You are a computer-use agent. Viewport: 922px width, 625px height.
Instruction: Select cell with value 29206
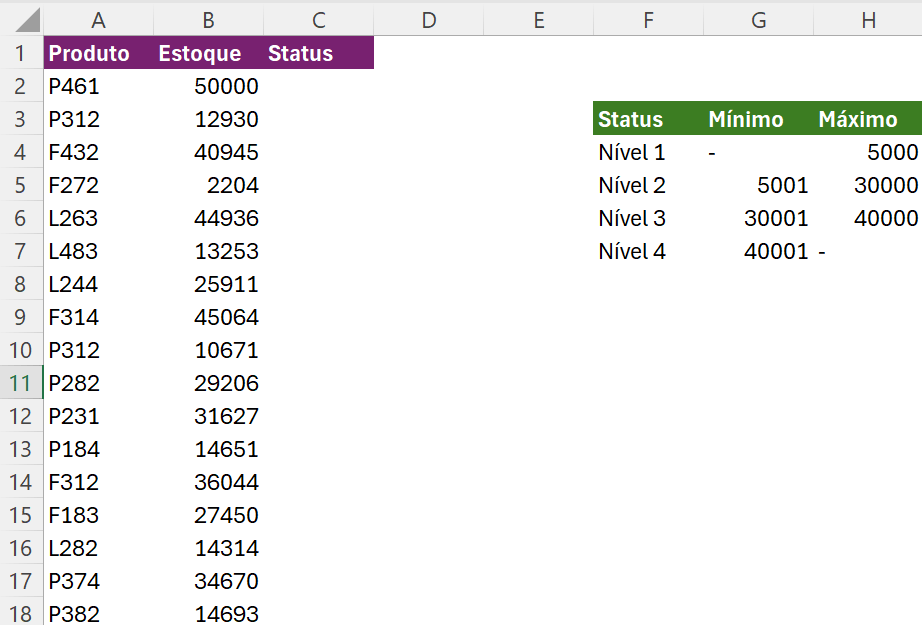(x=208, y=383)
